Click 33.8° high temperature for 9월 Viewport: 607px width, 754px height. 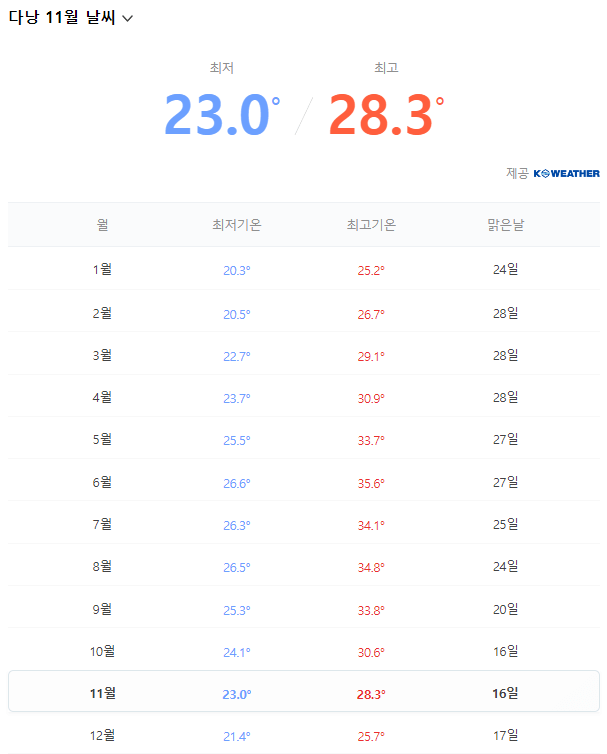(x=371, y=610)
